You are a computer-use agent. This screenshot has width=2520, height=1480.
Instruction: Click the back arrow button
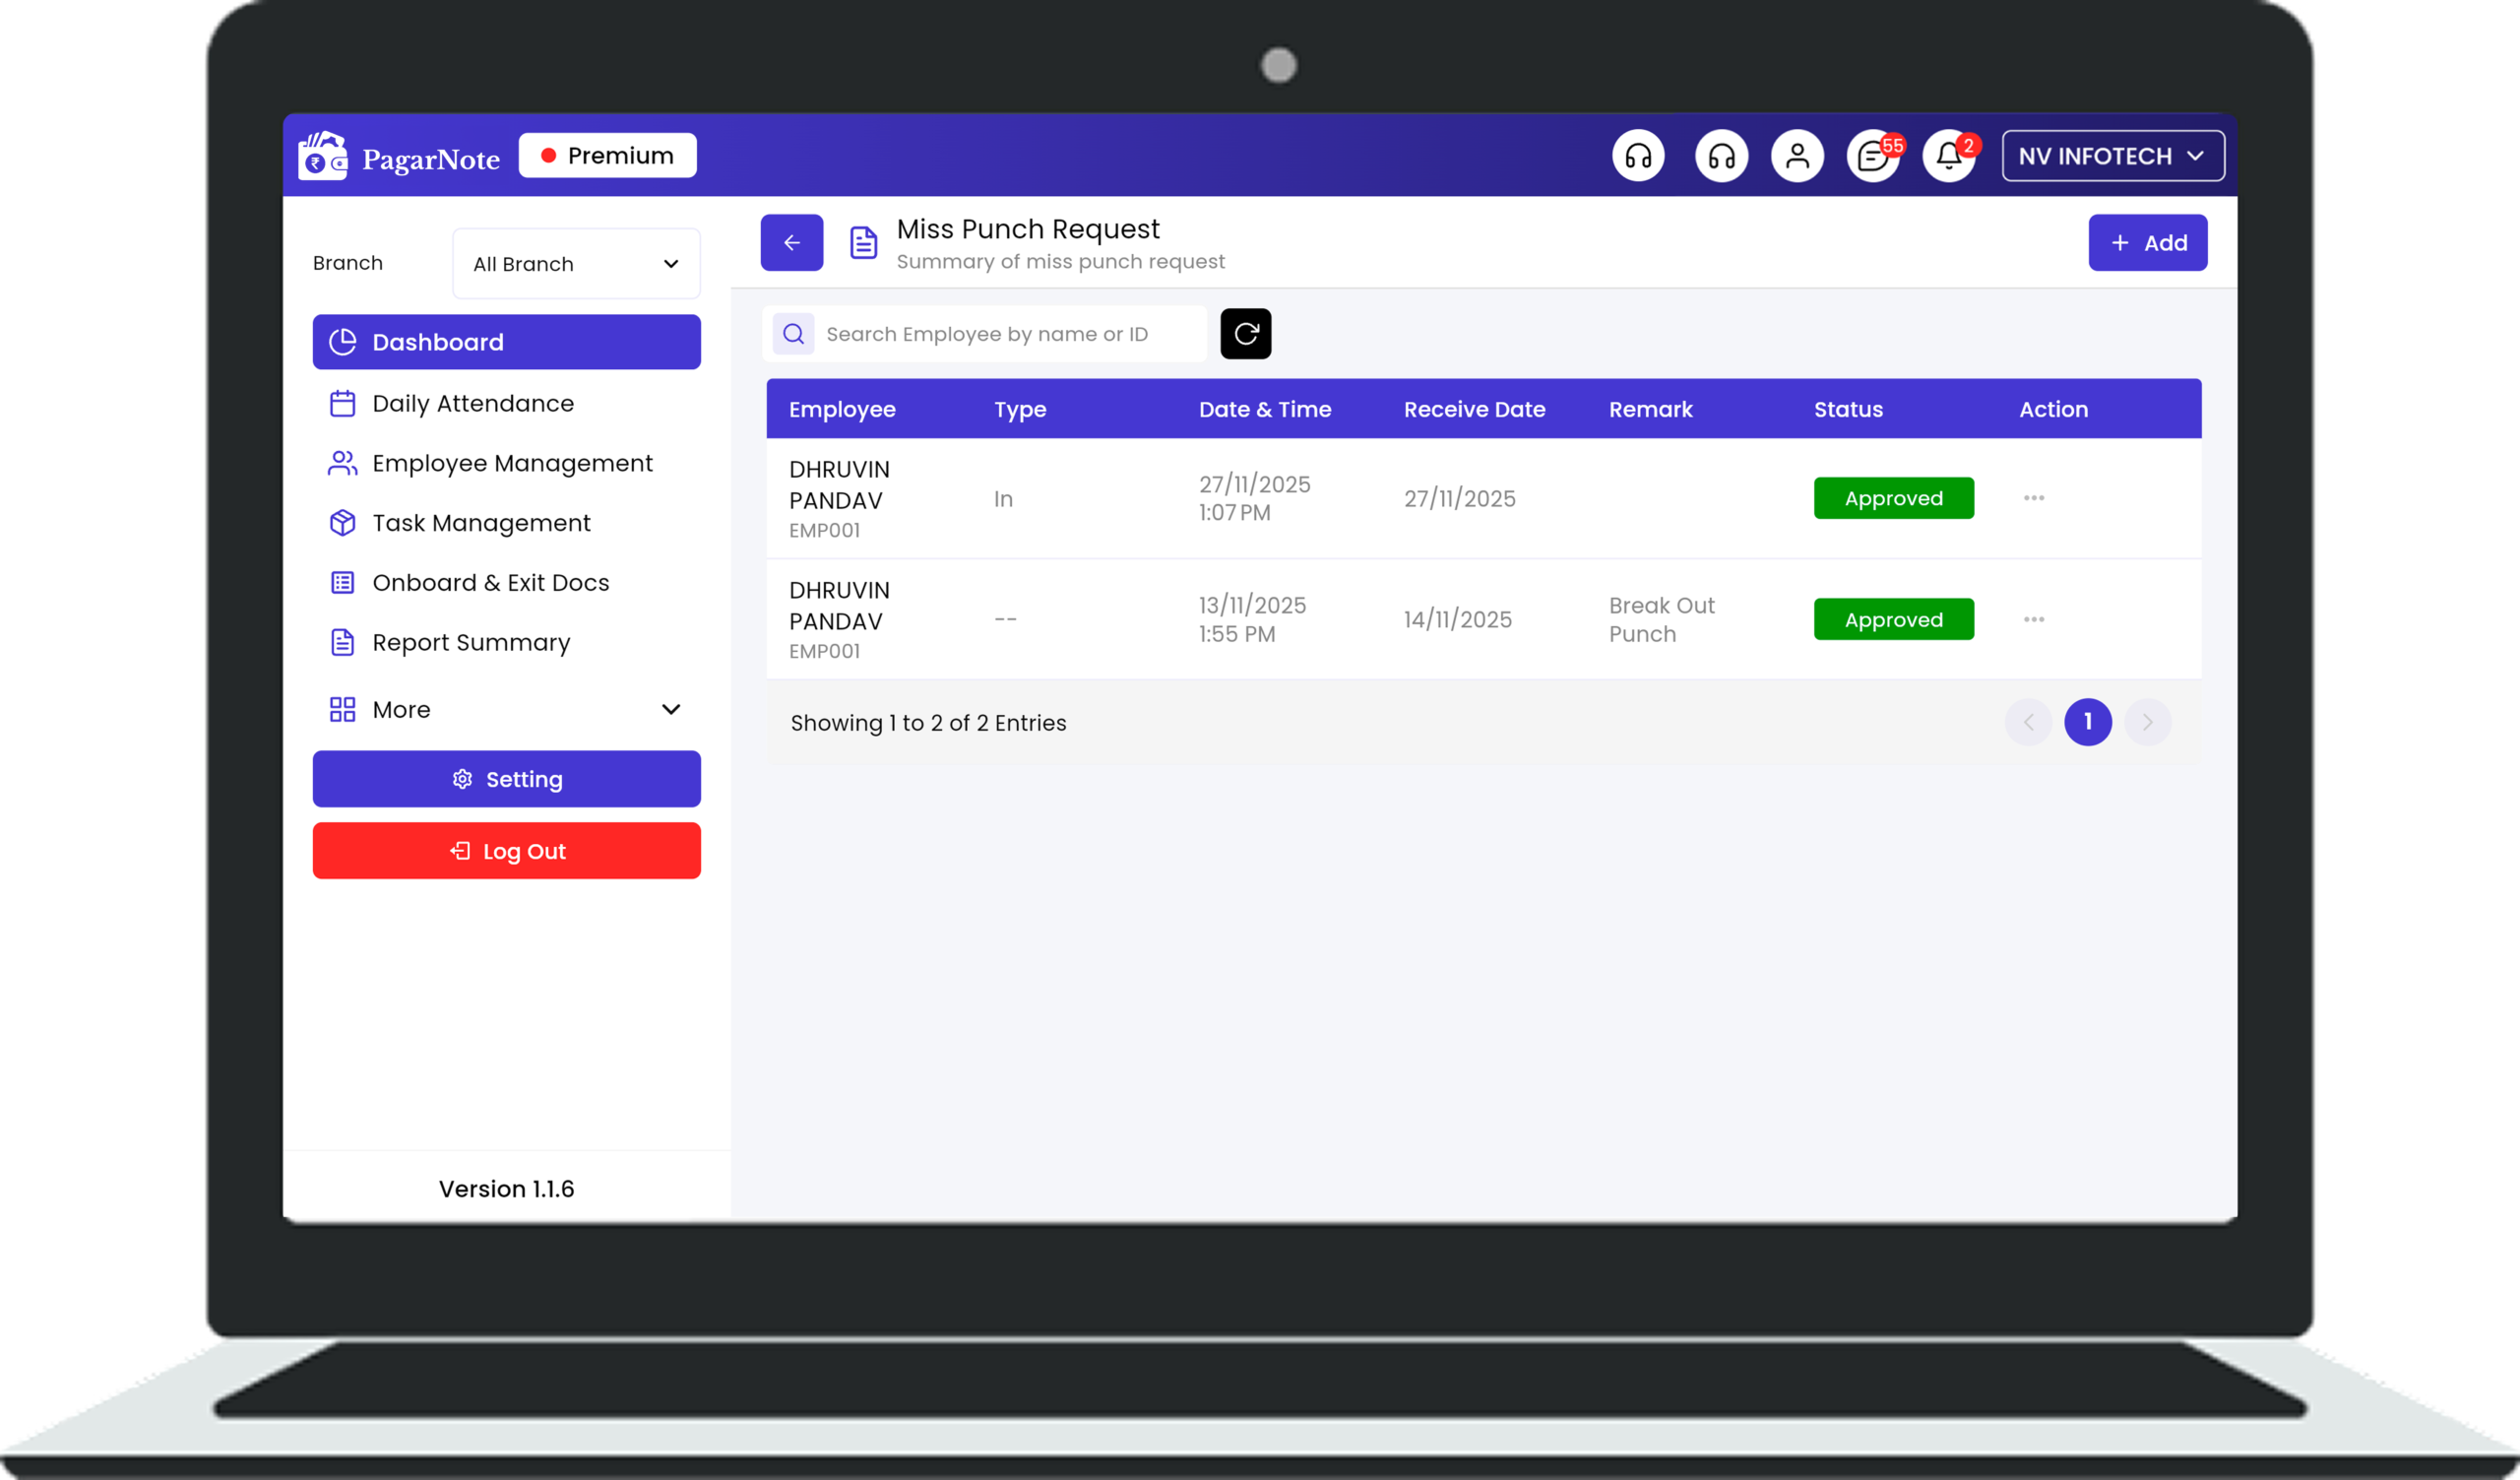pyautogui.click(x=791, y=242)
